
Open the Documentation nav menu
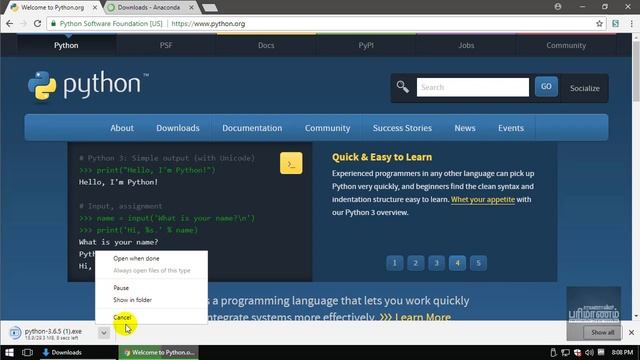click(x=252, y=128)
